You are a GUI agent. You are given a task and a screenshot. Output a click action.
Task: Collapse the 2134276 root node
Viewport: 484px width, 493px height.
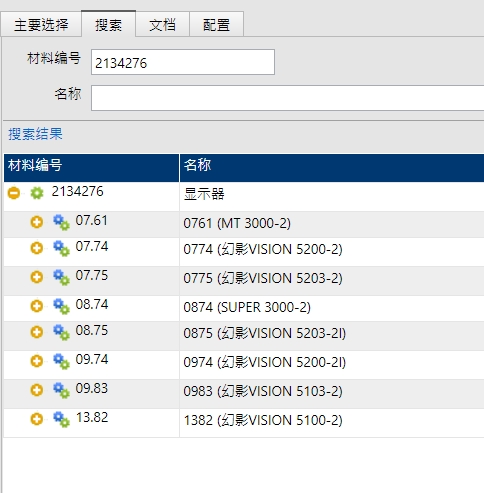(14, 193)
